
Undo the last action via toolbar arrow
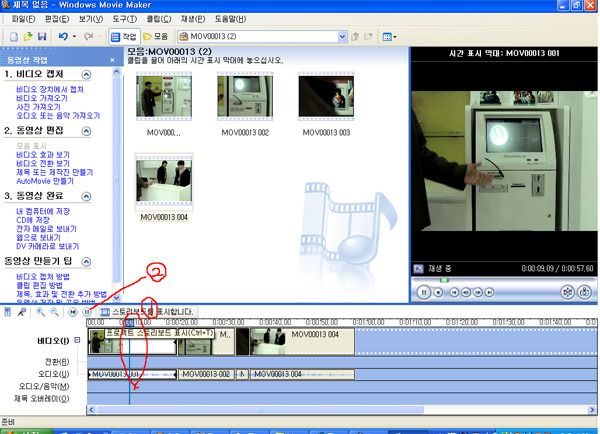63,37
